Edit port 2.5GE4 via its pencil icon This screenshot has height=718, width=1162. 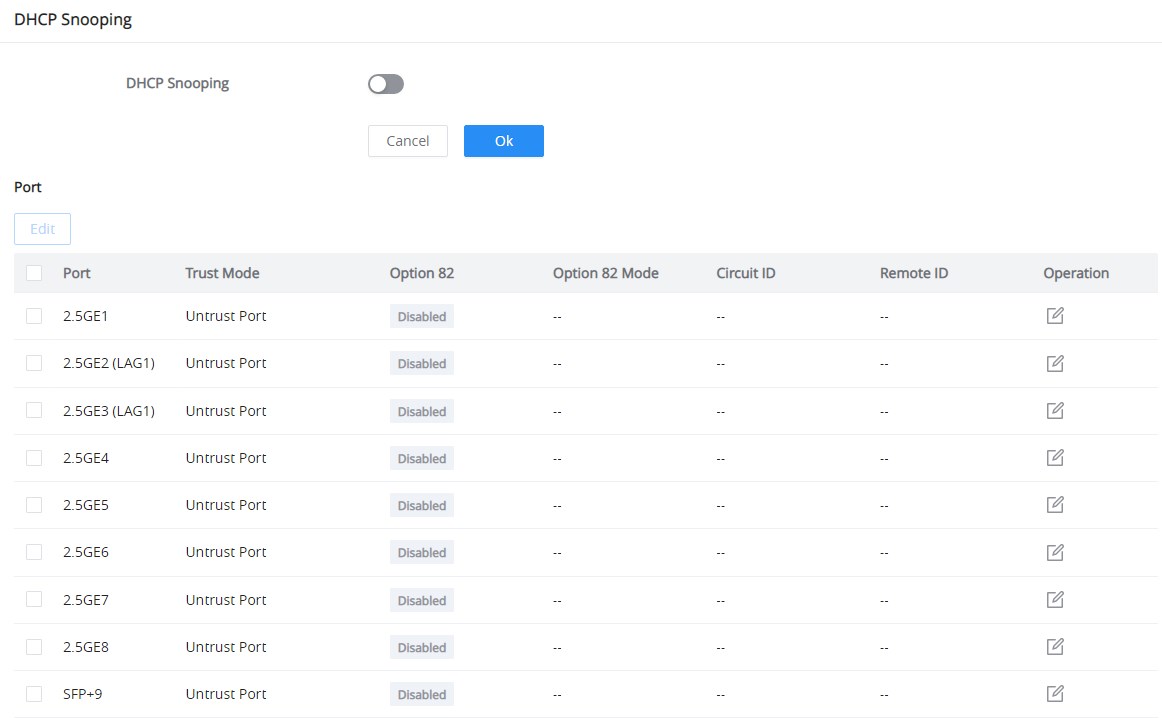1055,458
